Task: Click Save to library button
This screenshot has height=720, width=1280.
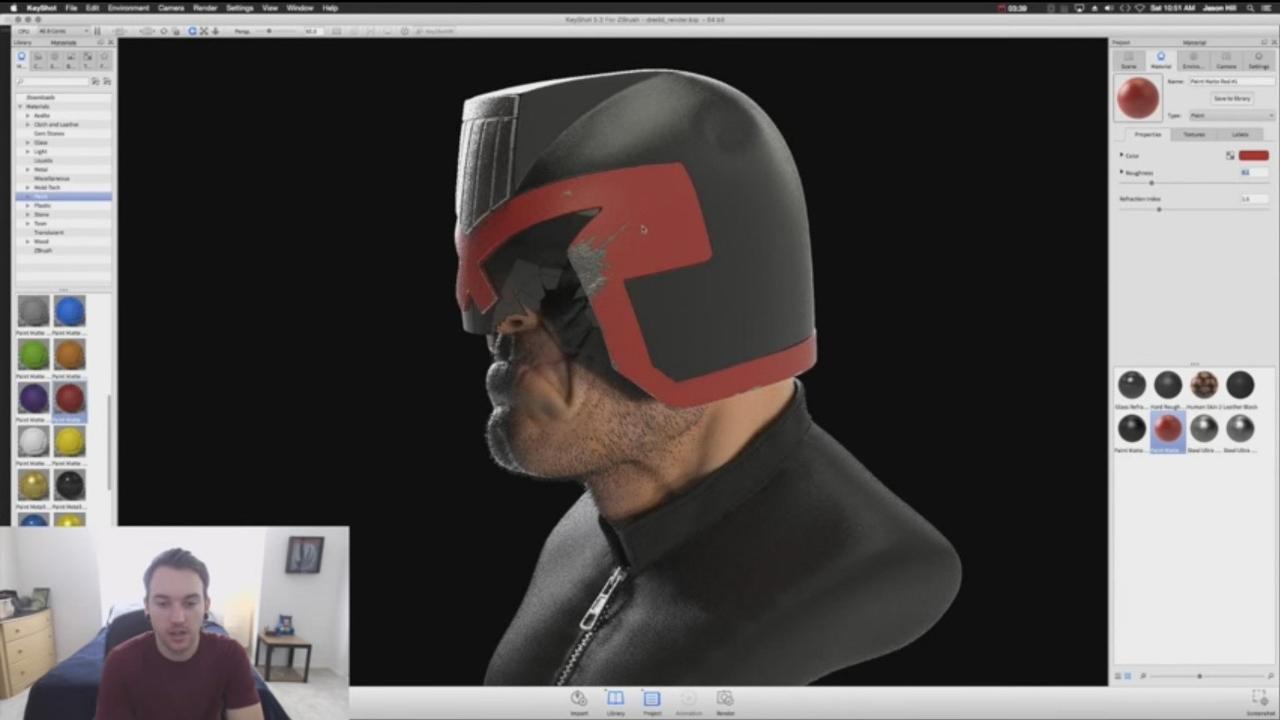Action: 1232,99
